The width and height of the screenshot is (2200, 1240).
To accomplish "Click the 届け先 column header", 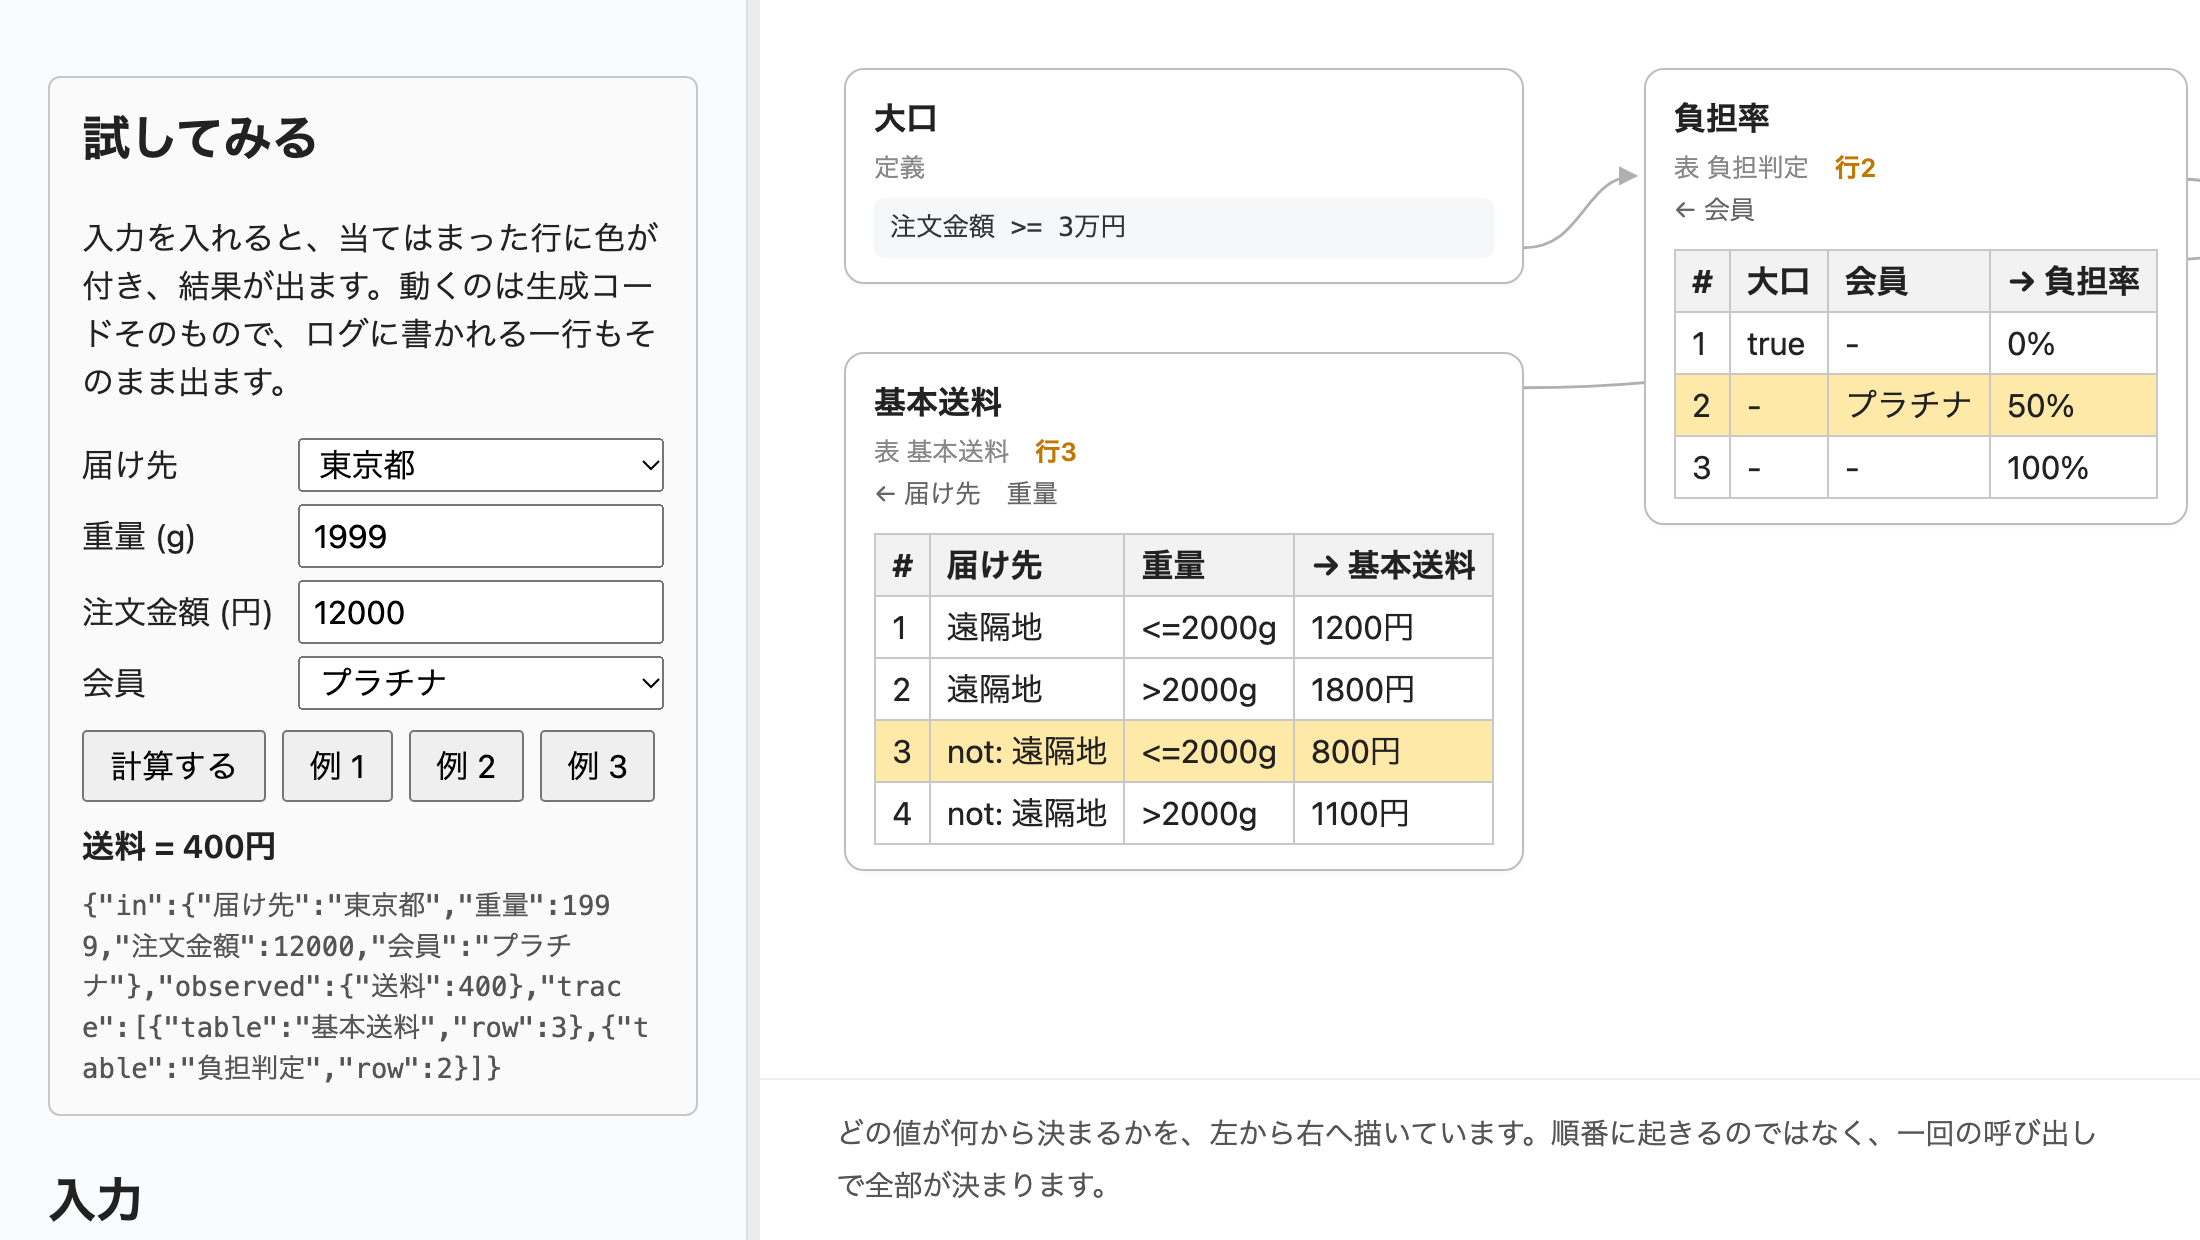I will [1027, 566].
